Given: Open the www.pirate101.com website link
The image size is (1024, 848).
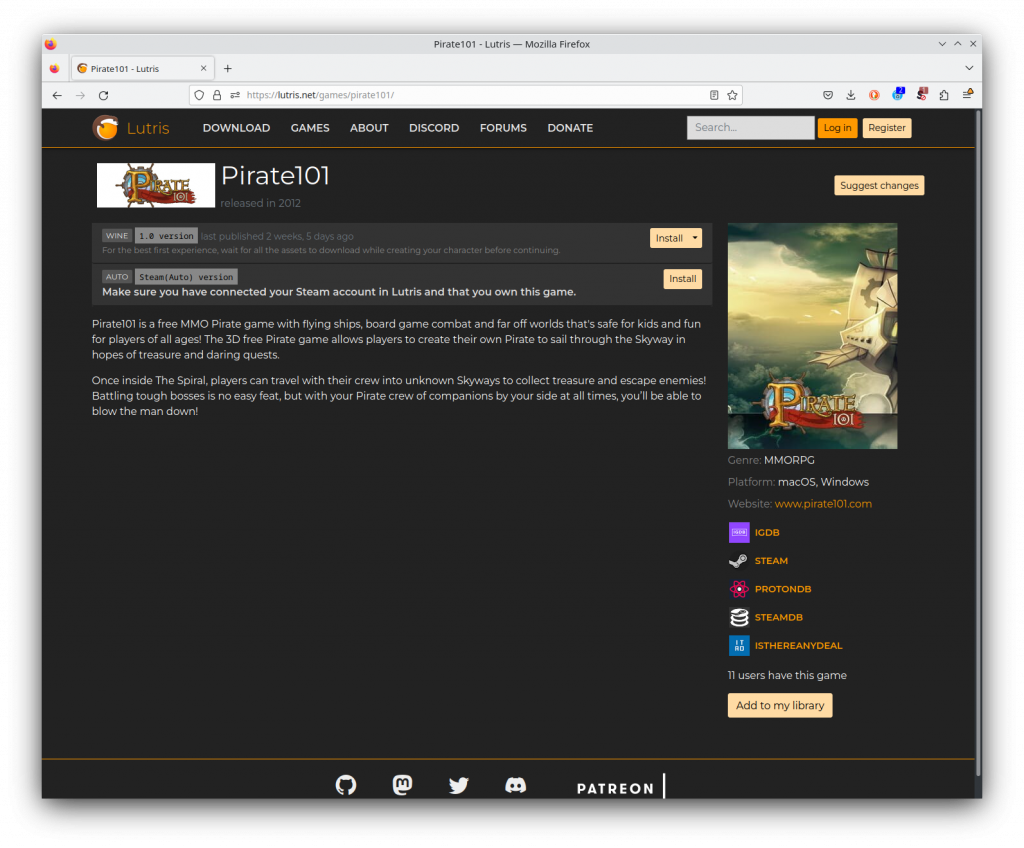Looking at the screenshot, I should point(823,504).
